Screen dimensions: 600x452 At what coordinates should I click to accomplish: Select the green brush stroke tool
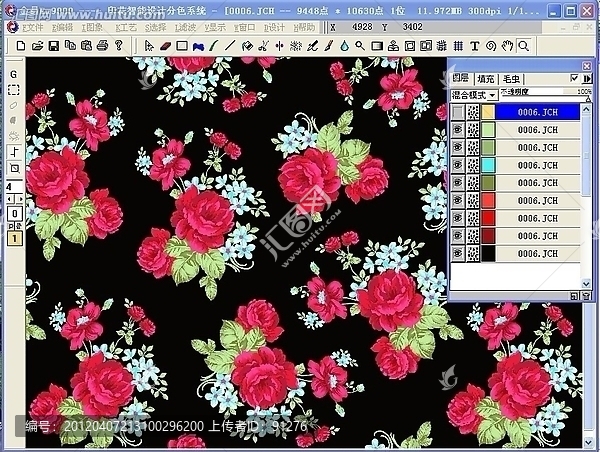click(214, 46)
